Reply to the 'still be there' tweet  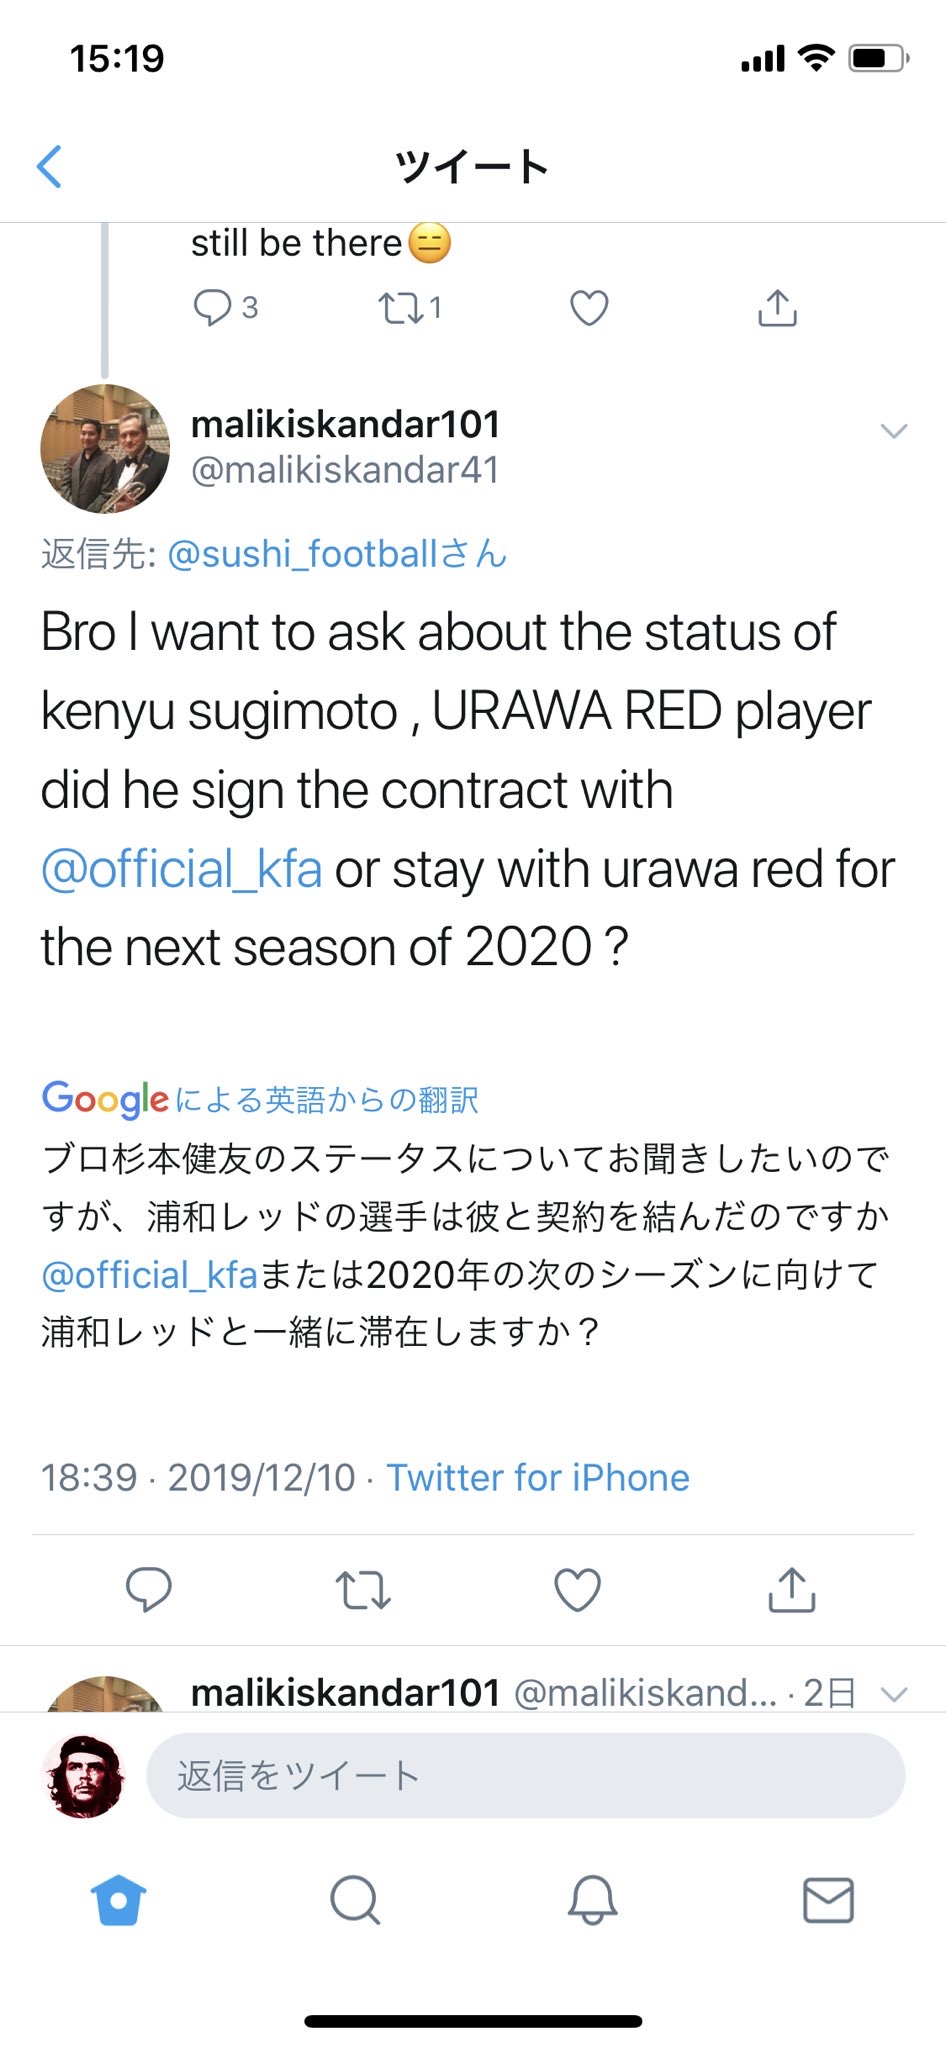[212, 308]
